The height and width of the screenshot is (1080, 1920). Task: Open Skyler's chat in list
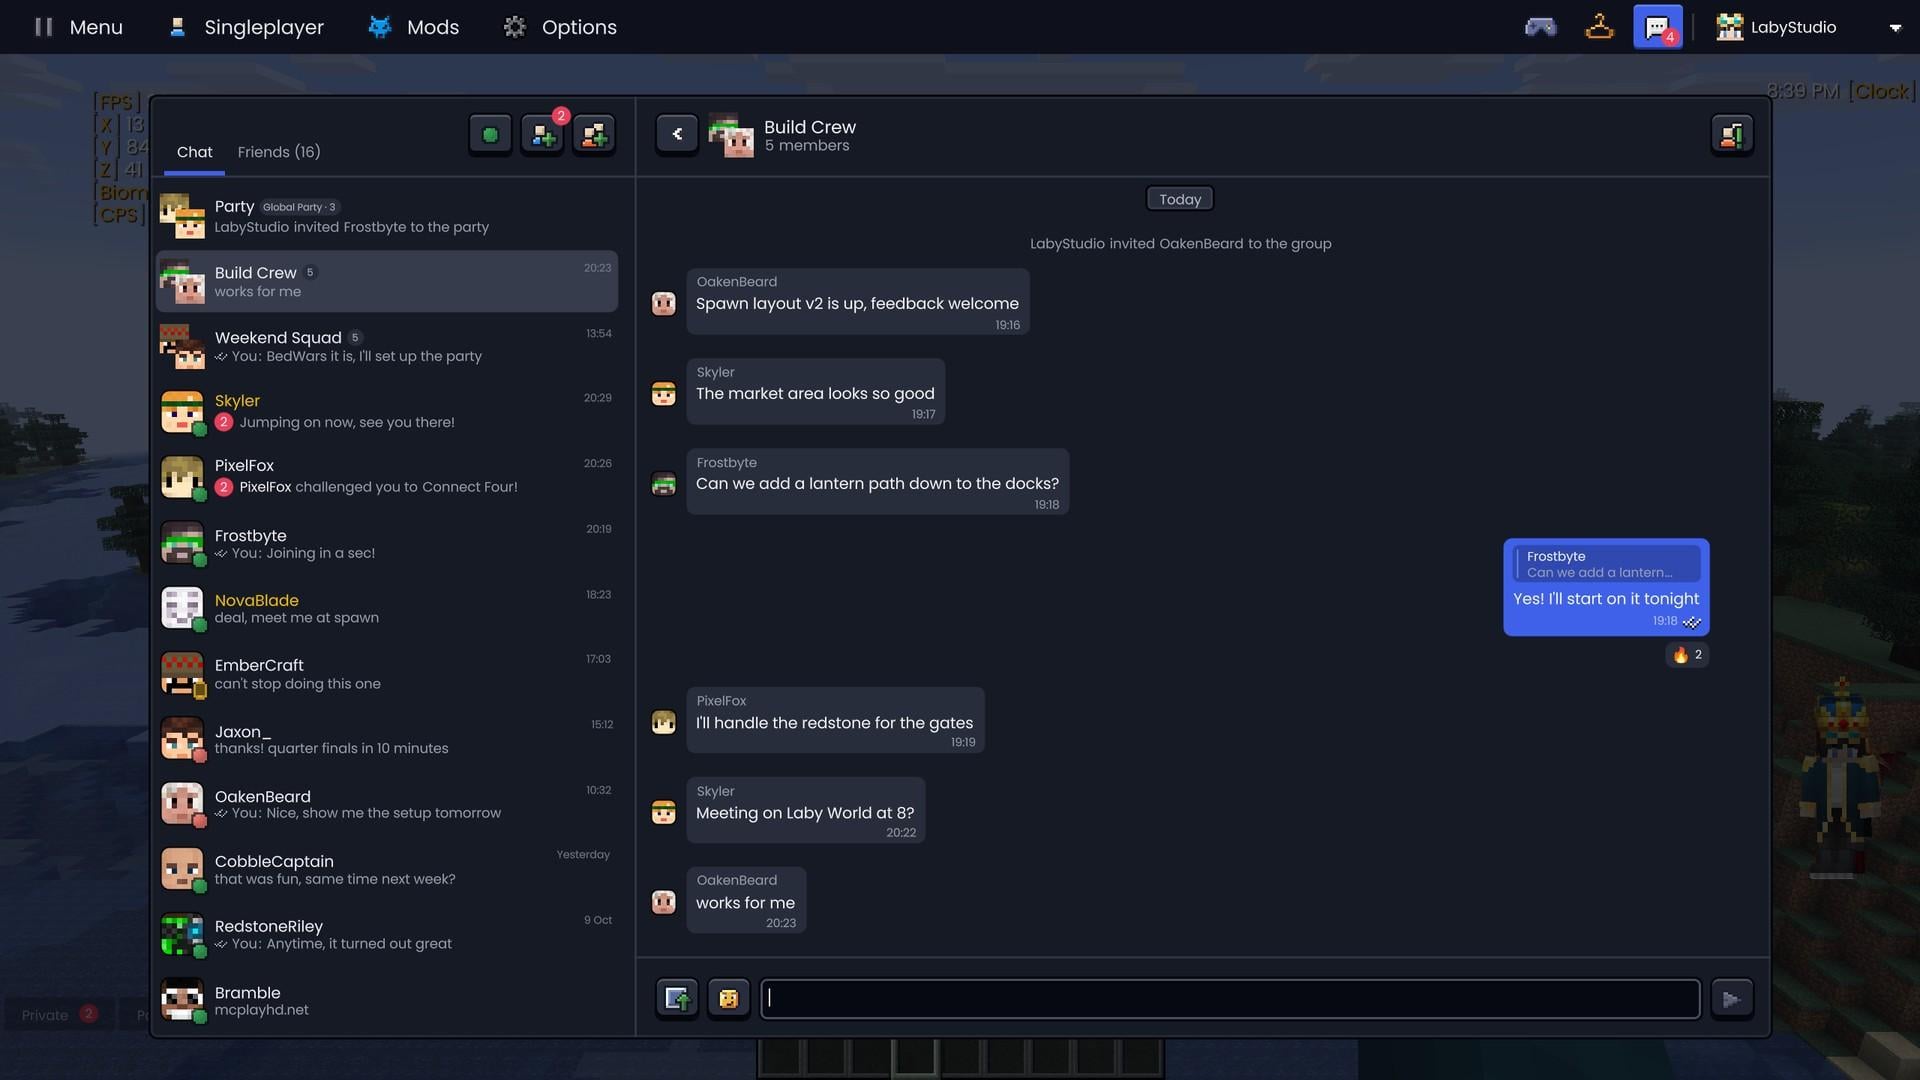[387, 411]
